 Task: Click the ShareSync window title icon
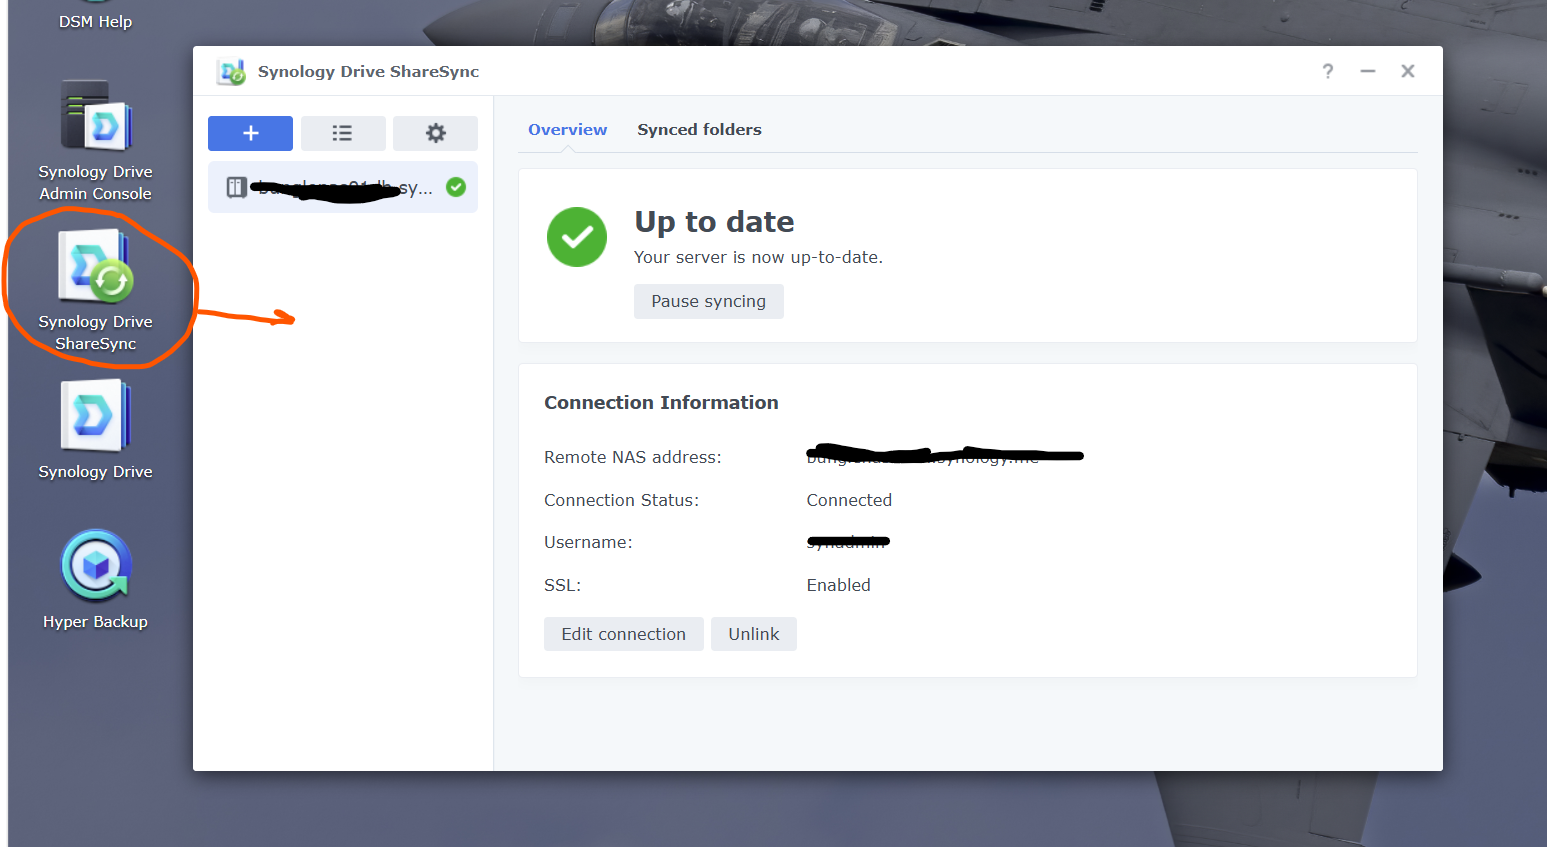(231, 72)
